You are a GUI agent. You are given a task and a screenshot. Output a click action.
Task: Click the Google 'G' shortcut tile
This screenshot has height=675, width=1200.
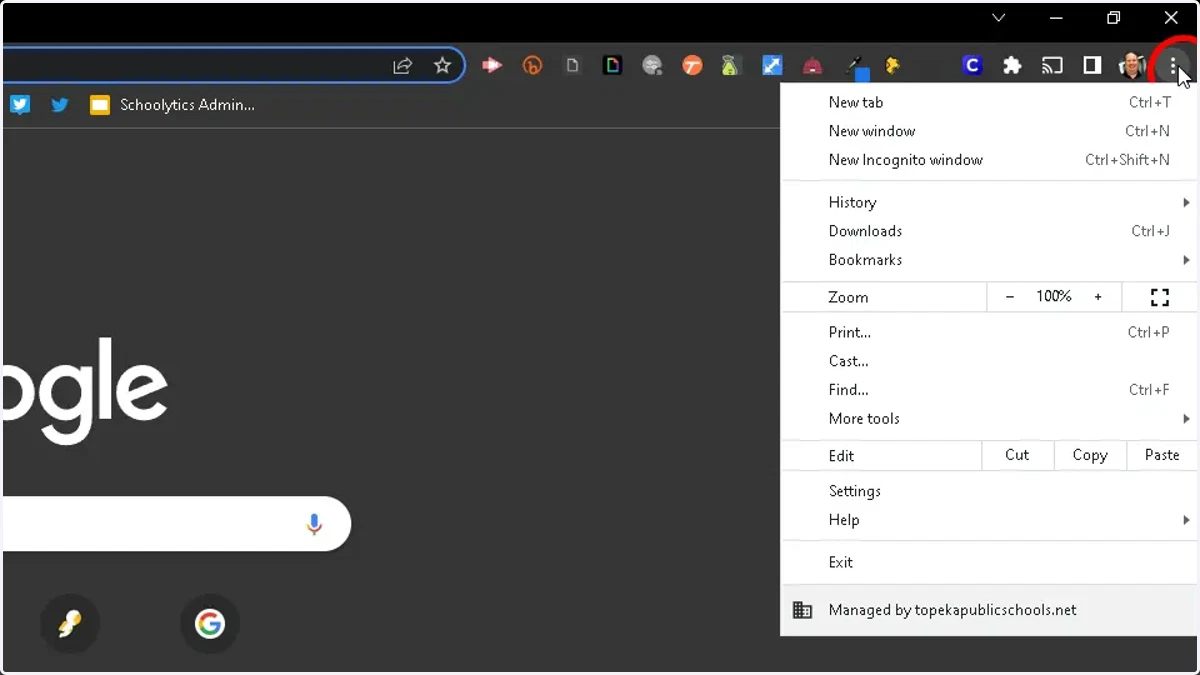(210, 624)
